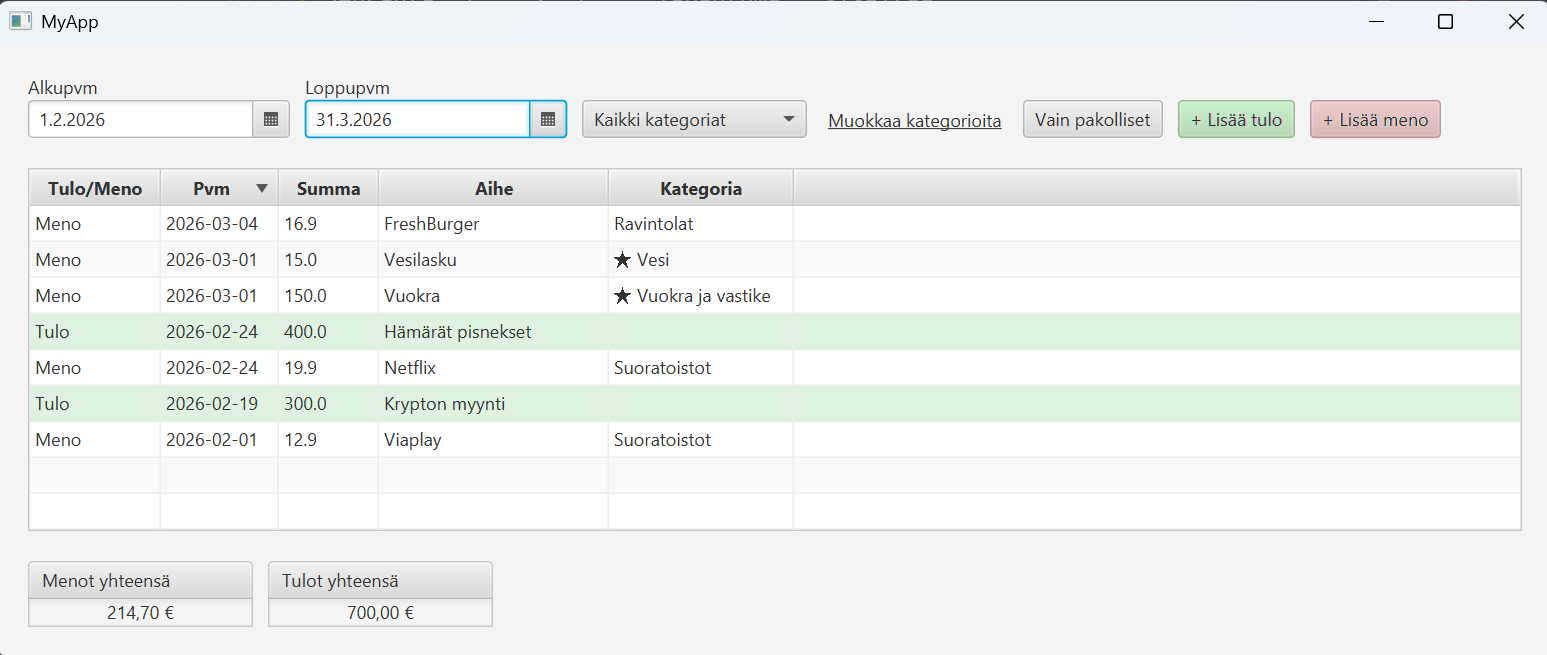Click the star icon beside Vesi
The height and width of the screenshot is (655, 1547).
tap(623, 260)
